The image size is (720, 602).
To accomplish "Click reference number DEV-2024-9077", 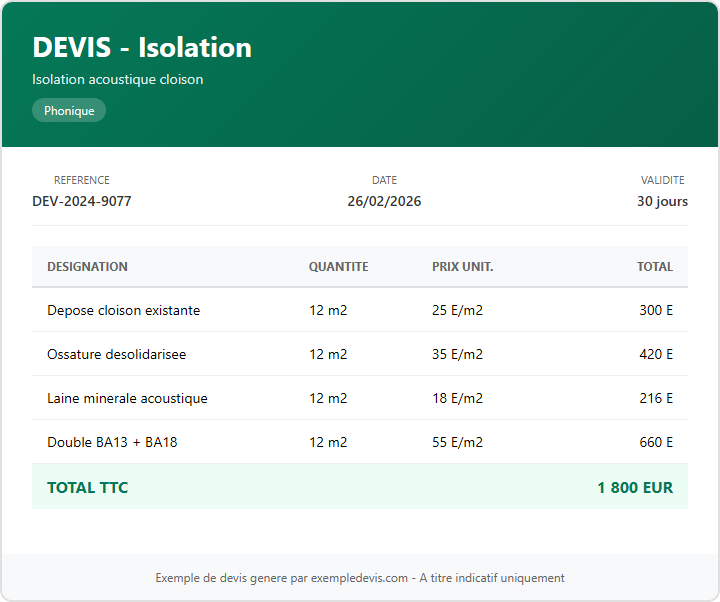I will pos(82,201).
